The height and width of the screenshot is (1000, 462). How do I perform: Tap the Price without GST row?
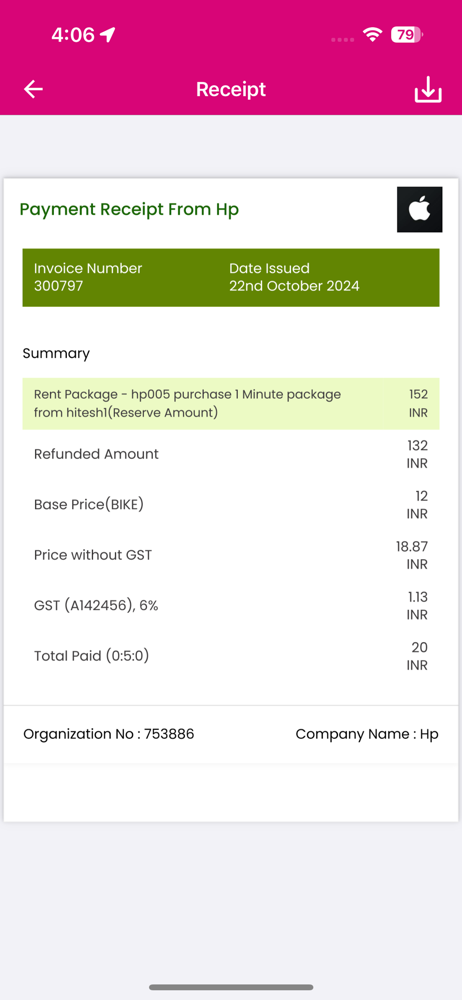click(x=231, y=555)
